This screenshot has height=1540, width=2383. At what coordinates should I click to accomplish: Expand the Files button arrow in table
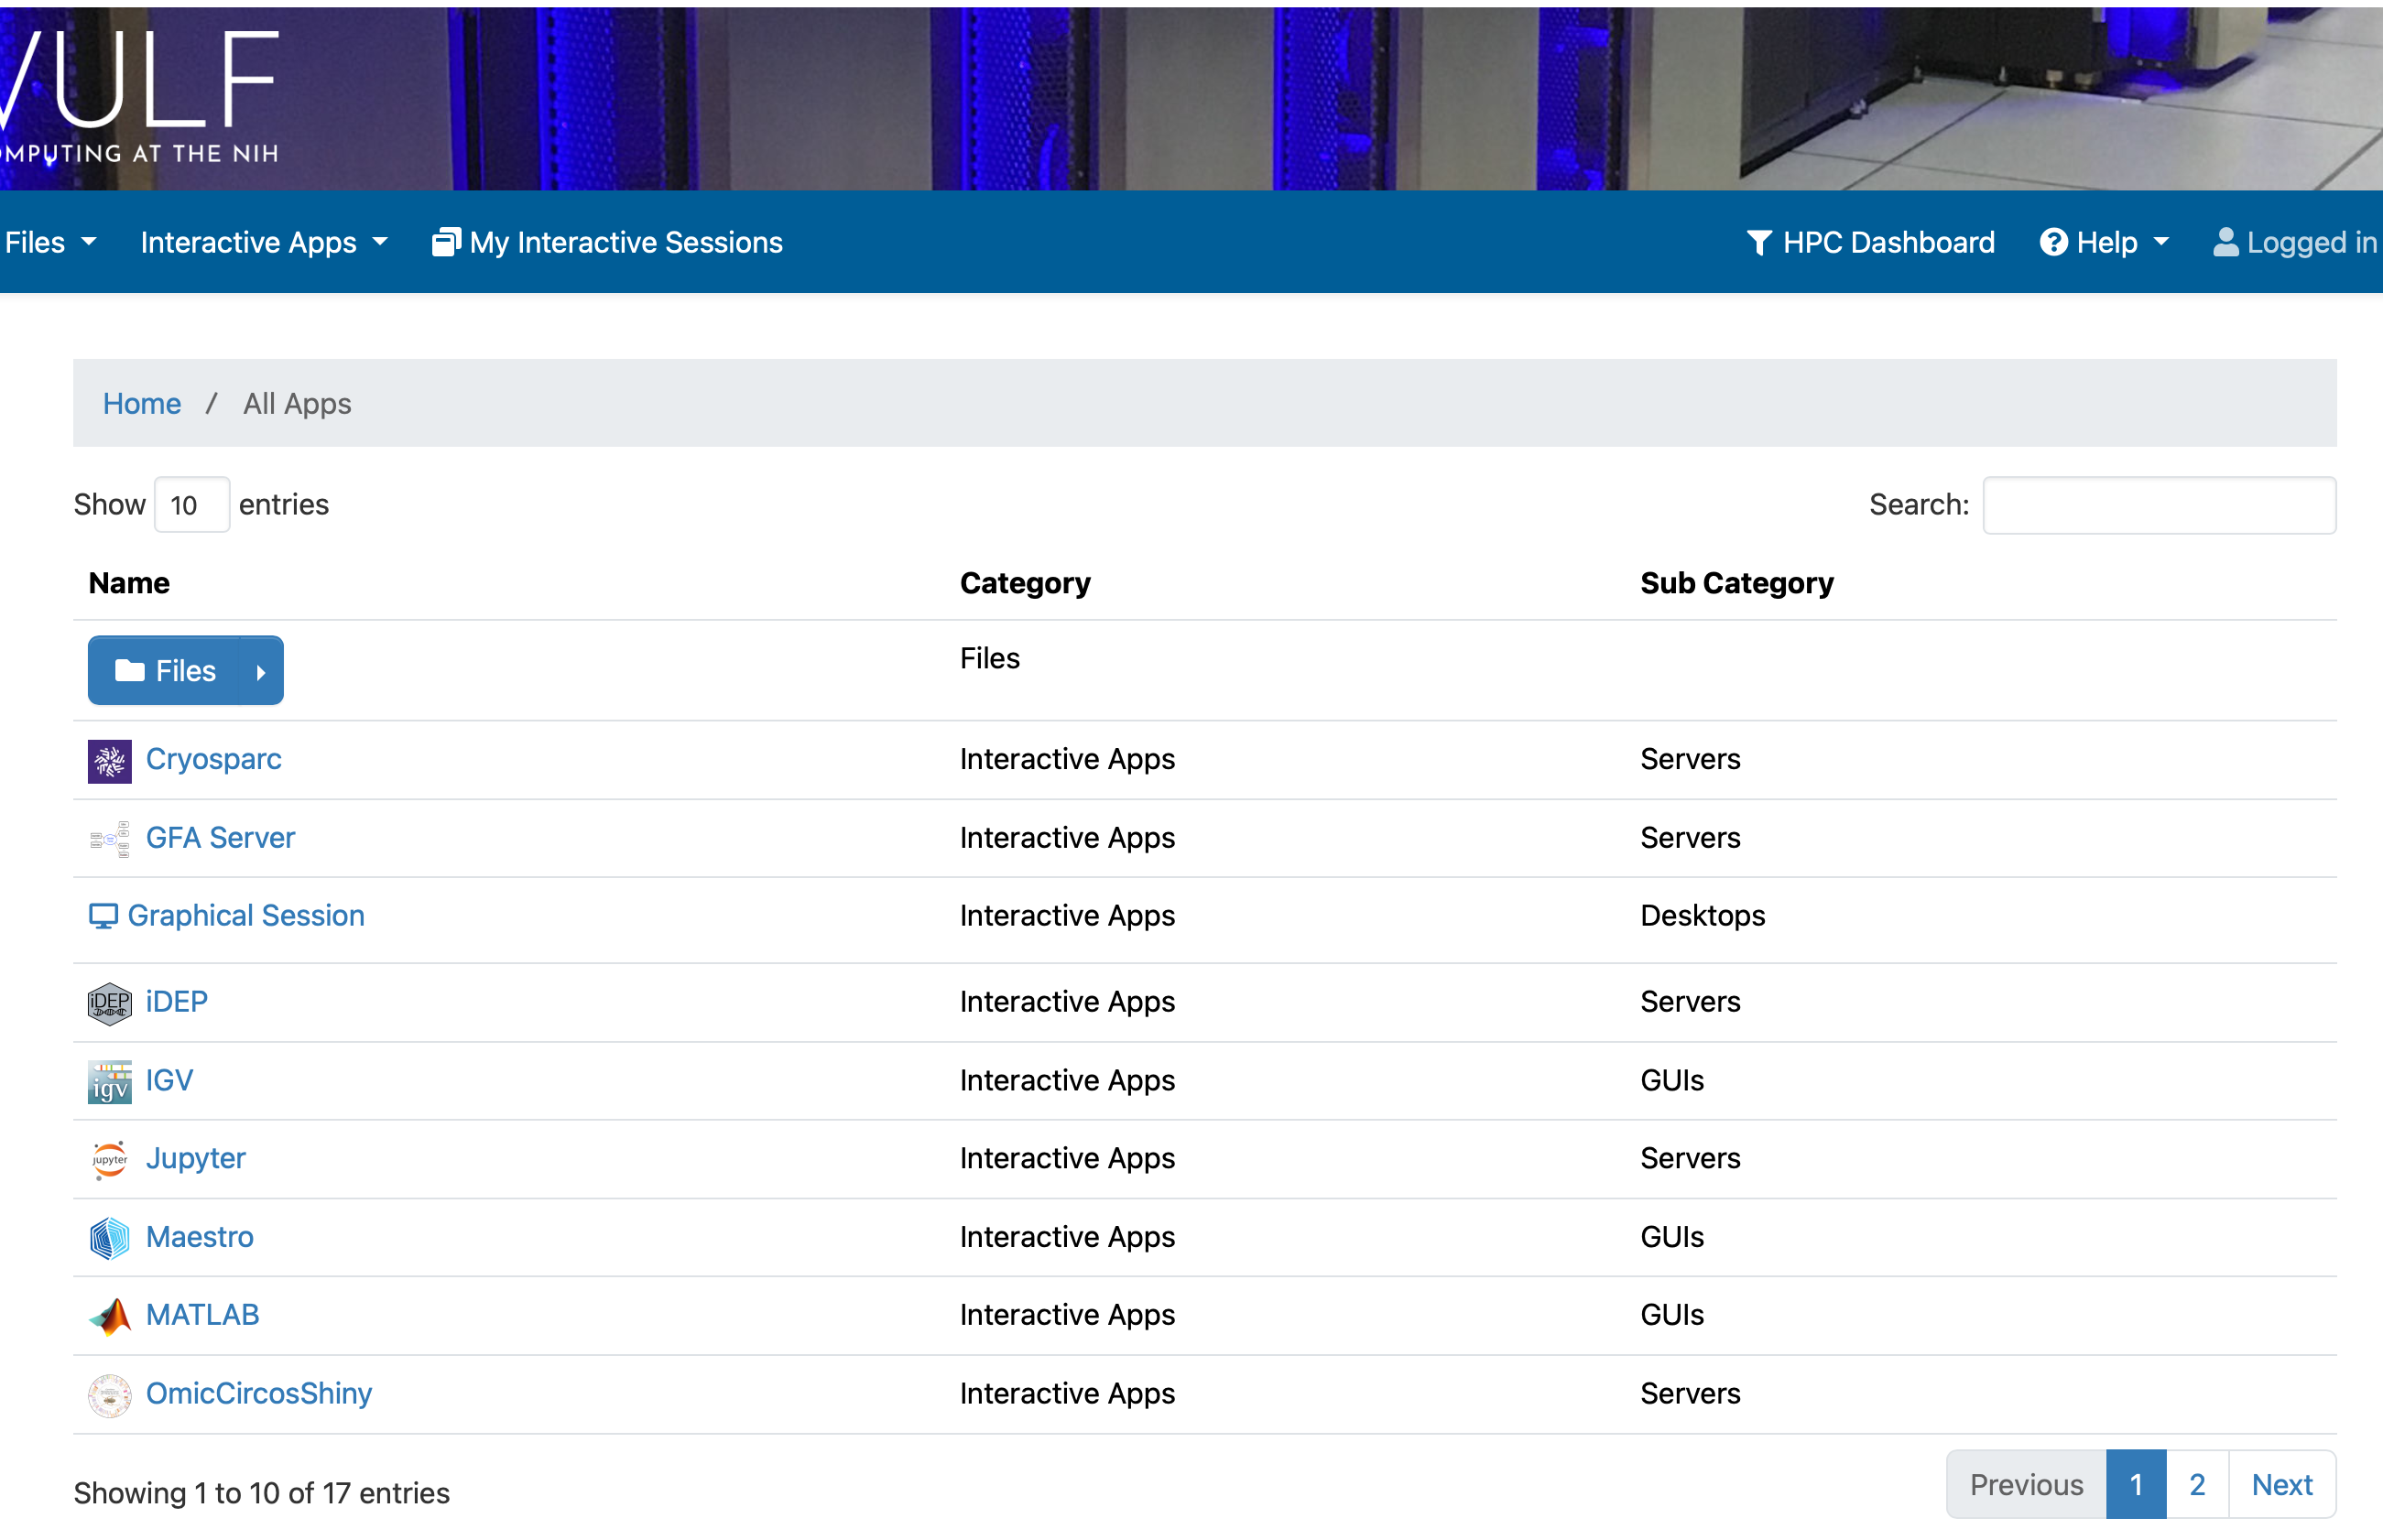(x=261, y=671)
